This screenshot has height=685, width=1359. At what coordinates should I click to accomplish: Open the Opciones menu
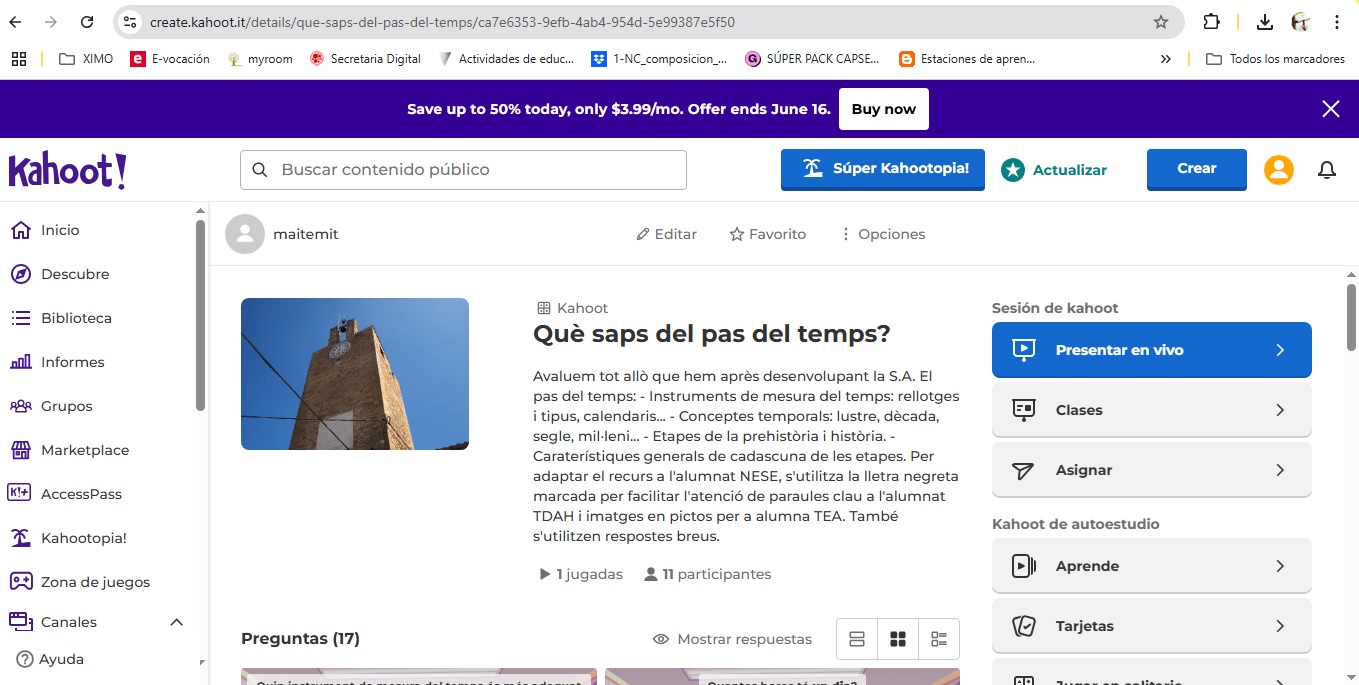pyautogui.click(x=883, y=233)
